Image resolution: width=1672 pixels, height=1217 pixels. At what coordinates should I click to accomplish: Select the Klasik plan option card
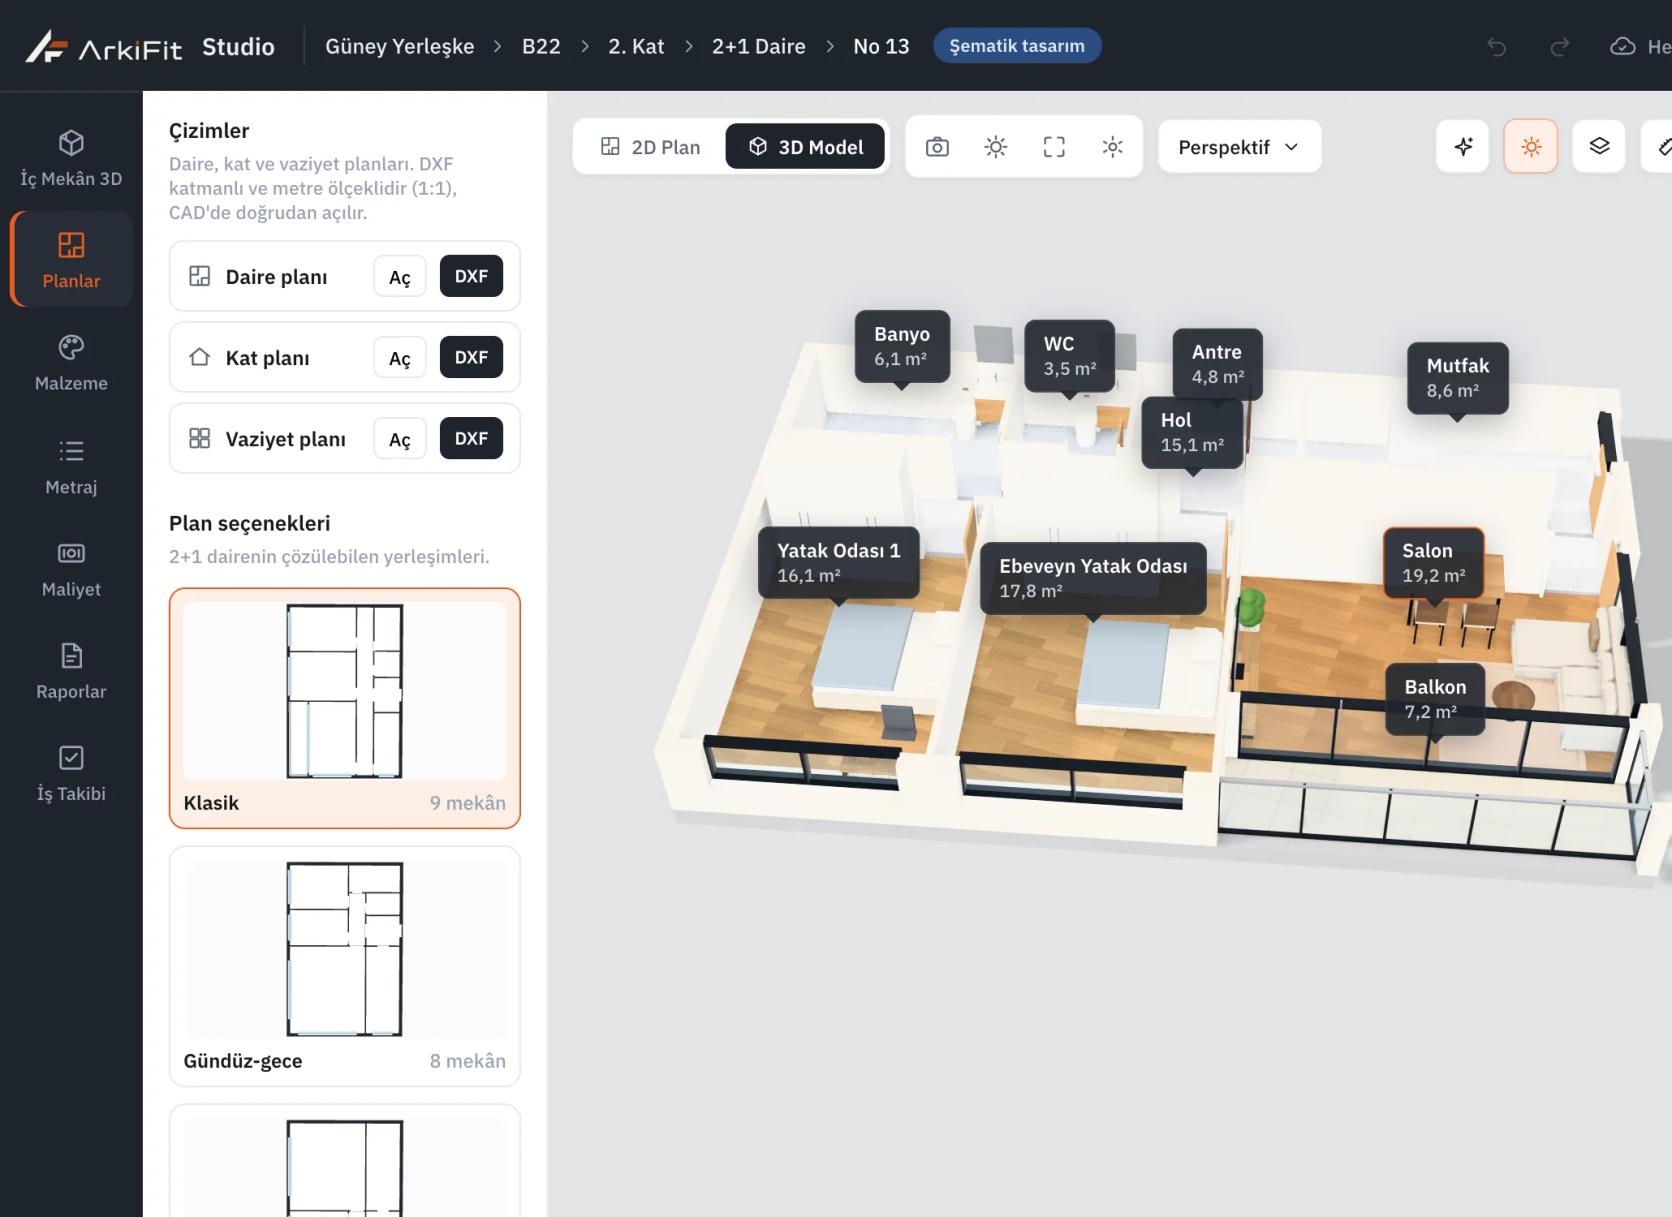[345, 708]
